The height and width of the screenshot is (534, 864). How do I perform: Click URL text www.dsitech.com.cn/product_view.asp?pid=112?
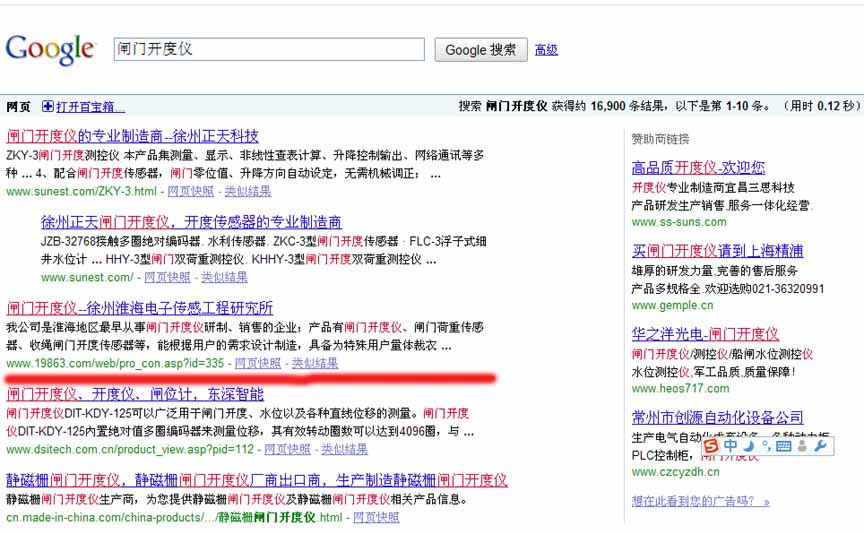click(130, 449)
